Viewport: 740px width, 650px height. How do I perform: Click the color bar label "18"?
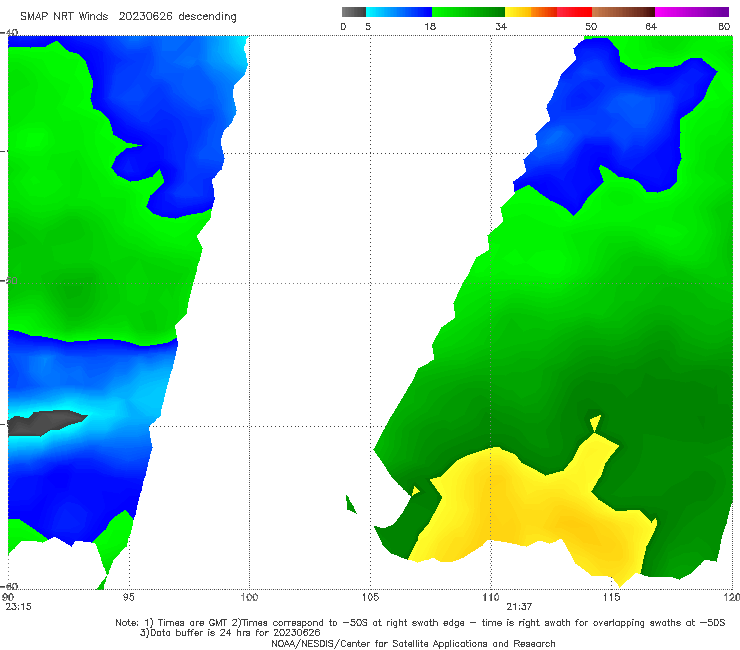430,27
